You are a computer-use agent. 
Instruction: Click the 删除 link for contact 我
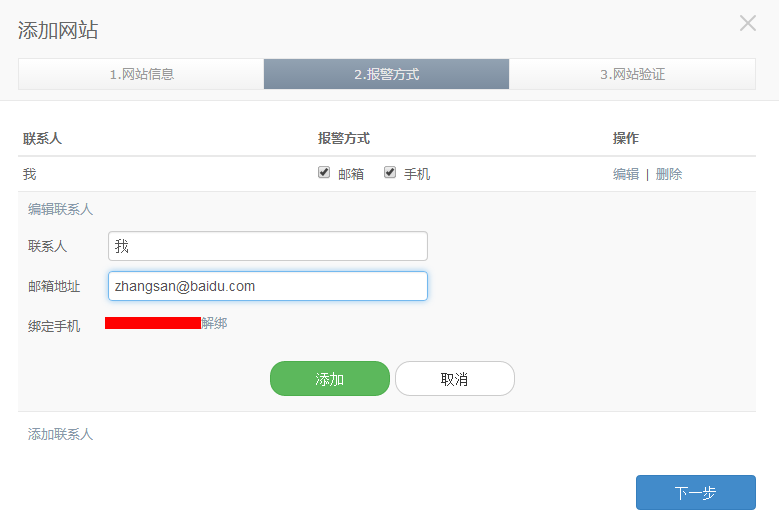(669, 174)
